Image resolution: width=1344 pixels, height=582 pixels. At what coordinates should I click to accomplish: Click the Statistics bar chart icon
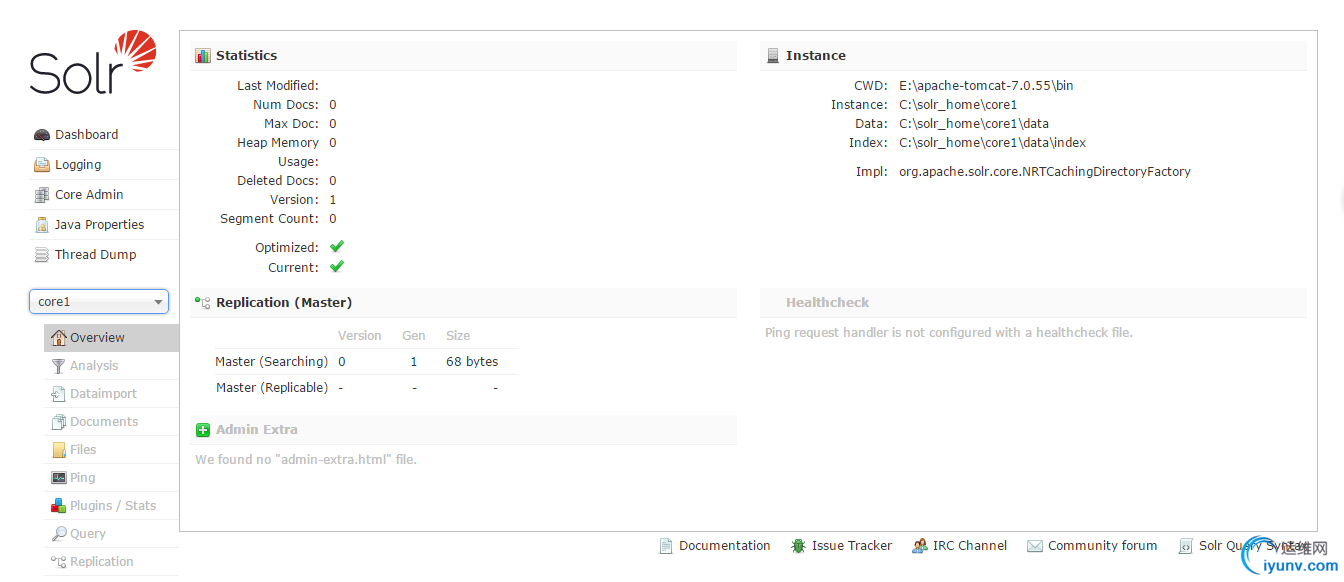(x=203, y=56)
